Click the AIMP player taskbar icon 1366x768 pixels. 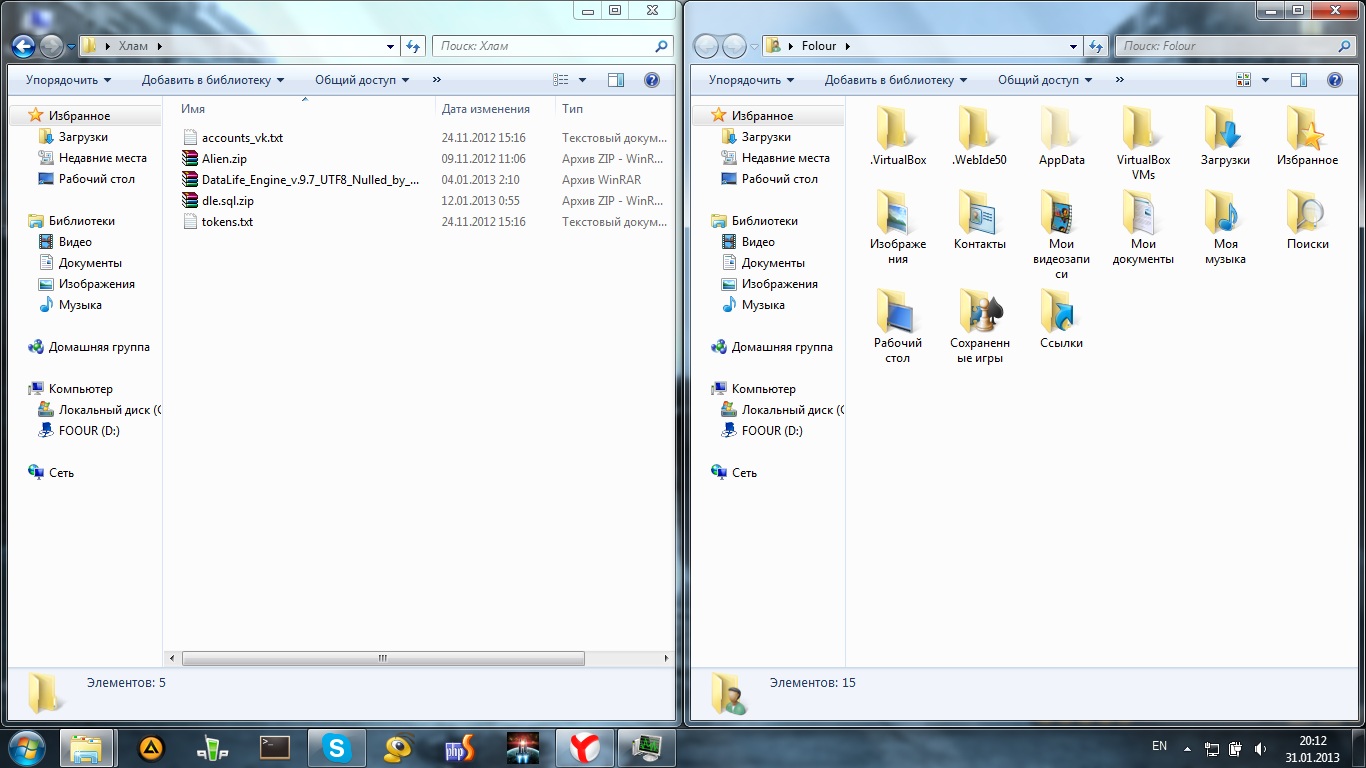[x=150, y=747]
